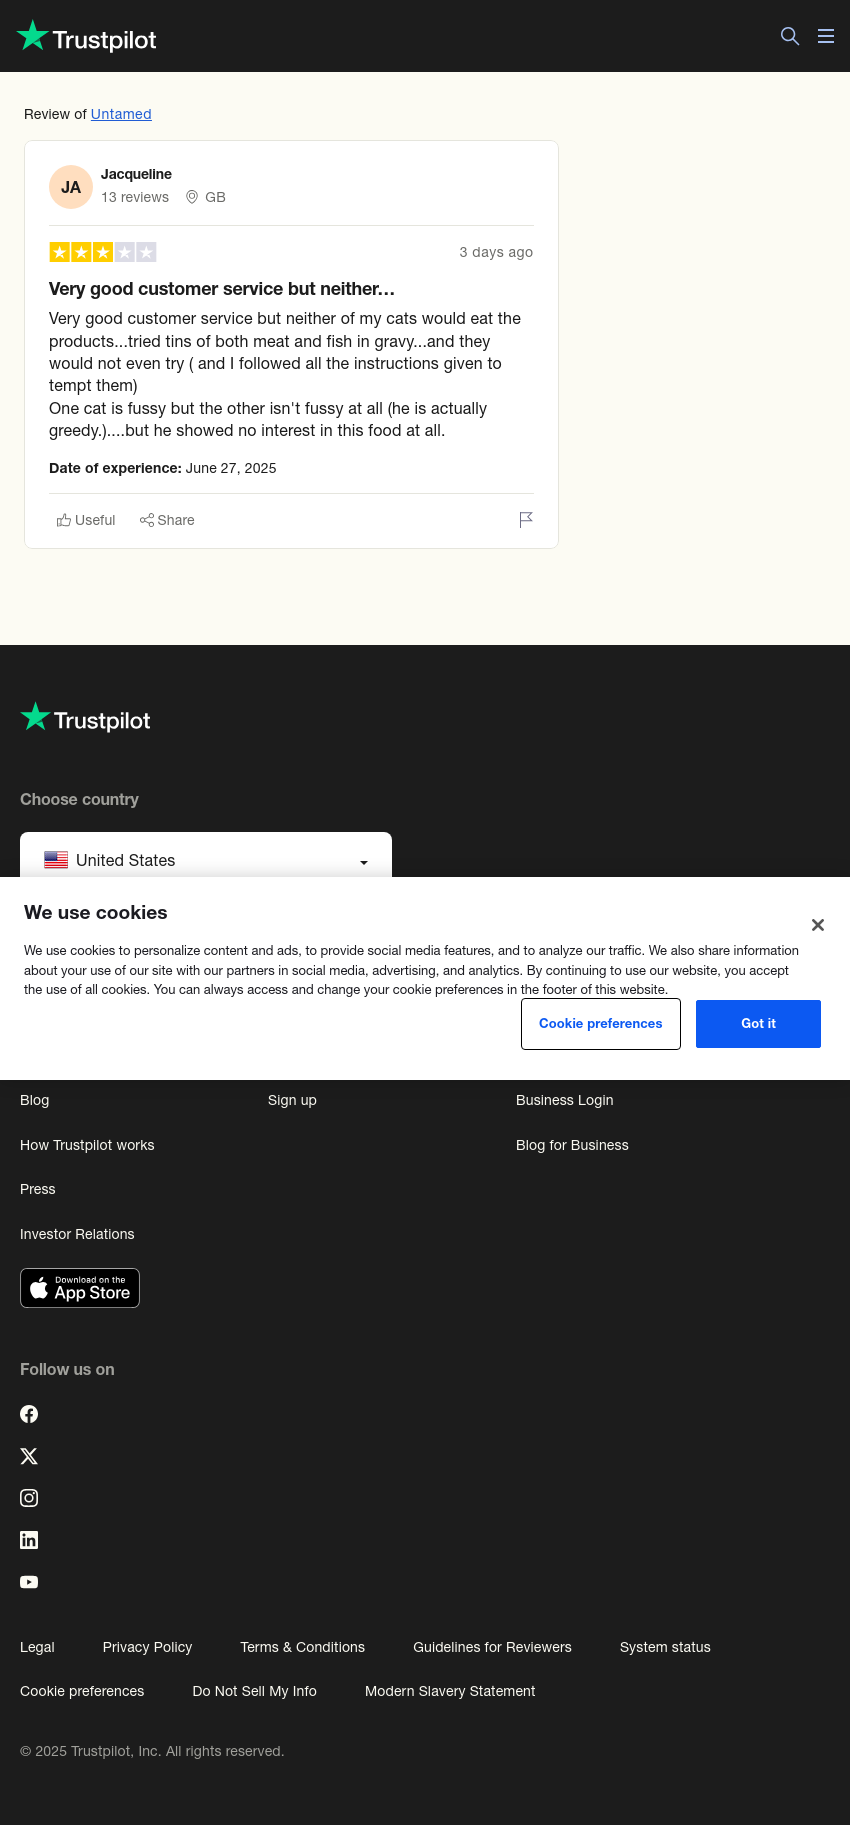Viewport: 850px width, 1825px height.
Task: Open Trustpilot's Instagram icon
Action: [29, 1498]
